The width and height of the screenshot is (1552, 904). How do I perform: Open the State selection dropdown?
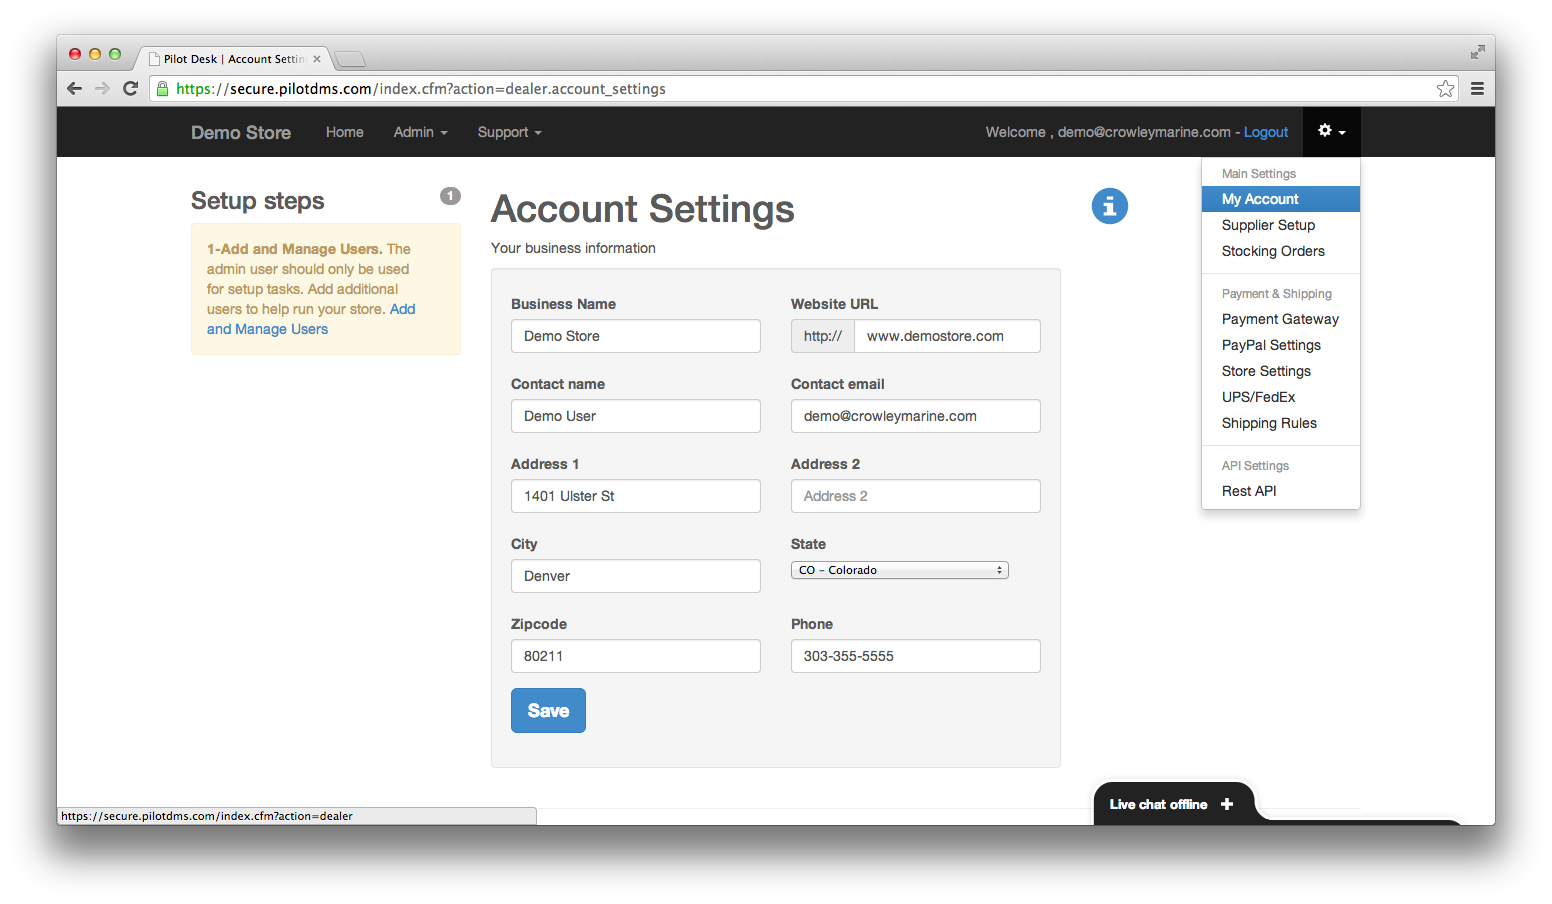click(898, 569)
